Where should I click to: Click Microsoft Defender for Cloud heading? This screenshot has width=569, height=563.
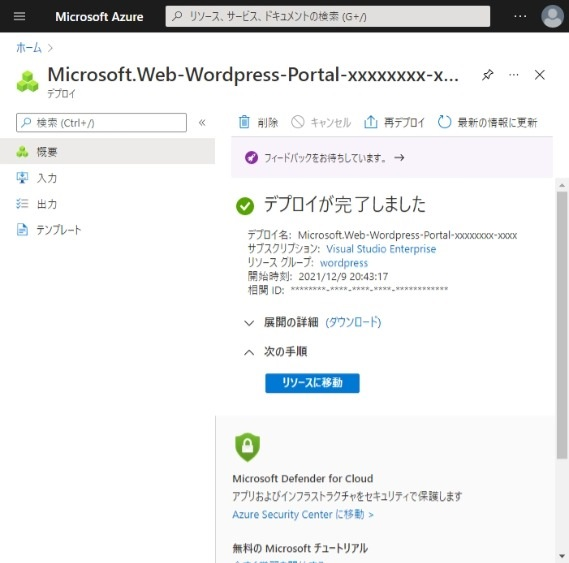pos(302,478)
